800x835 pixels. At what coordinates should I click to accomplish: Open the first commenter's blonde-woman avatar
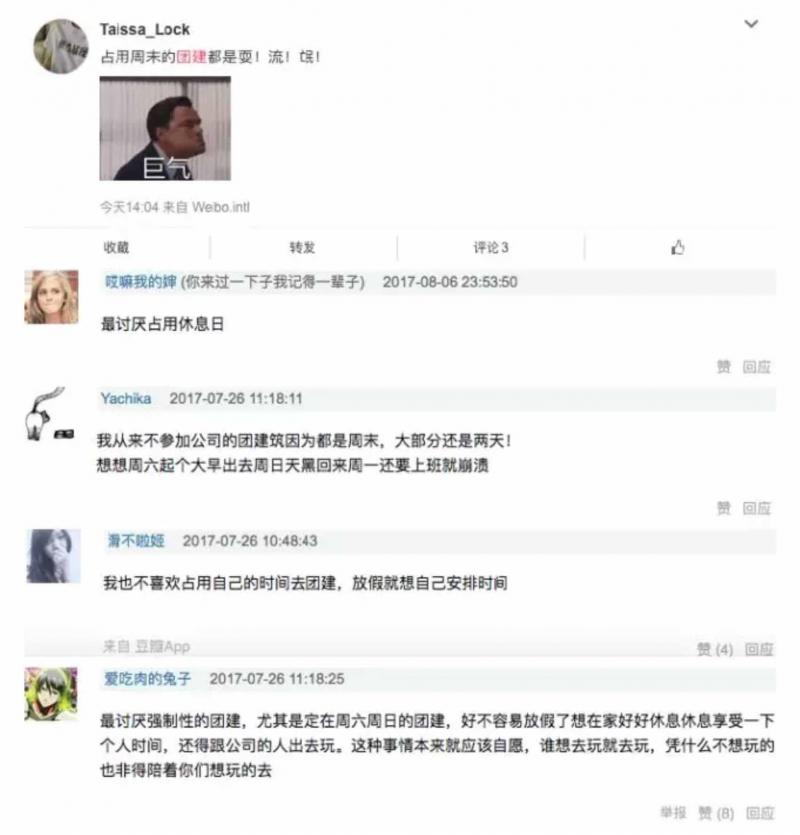coord(52,297)
